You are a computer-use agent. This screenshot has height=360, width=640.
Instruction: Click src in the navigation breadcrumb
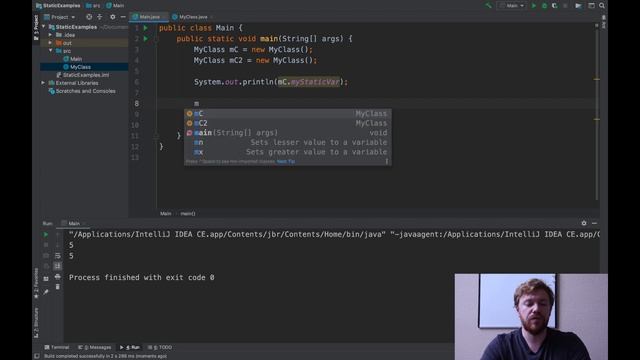(93, 6)
